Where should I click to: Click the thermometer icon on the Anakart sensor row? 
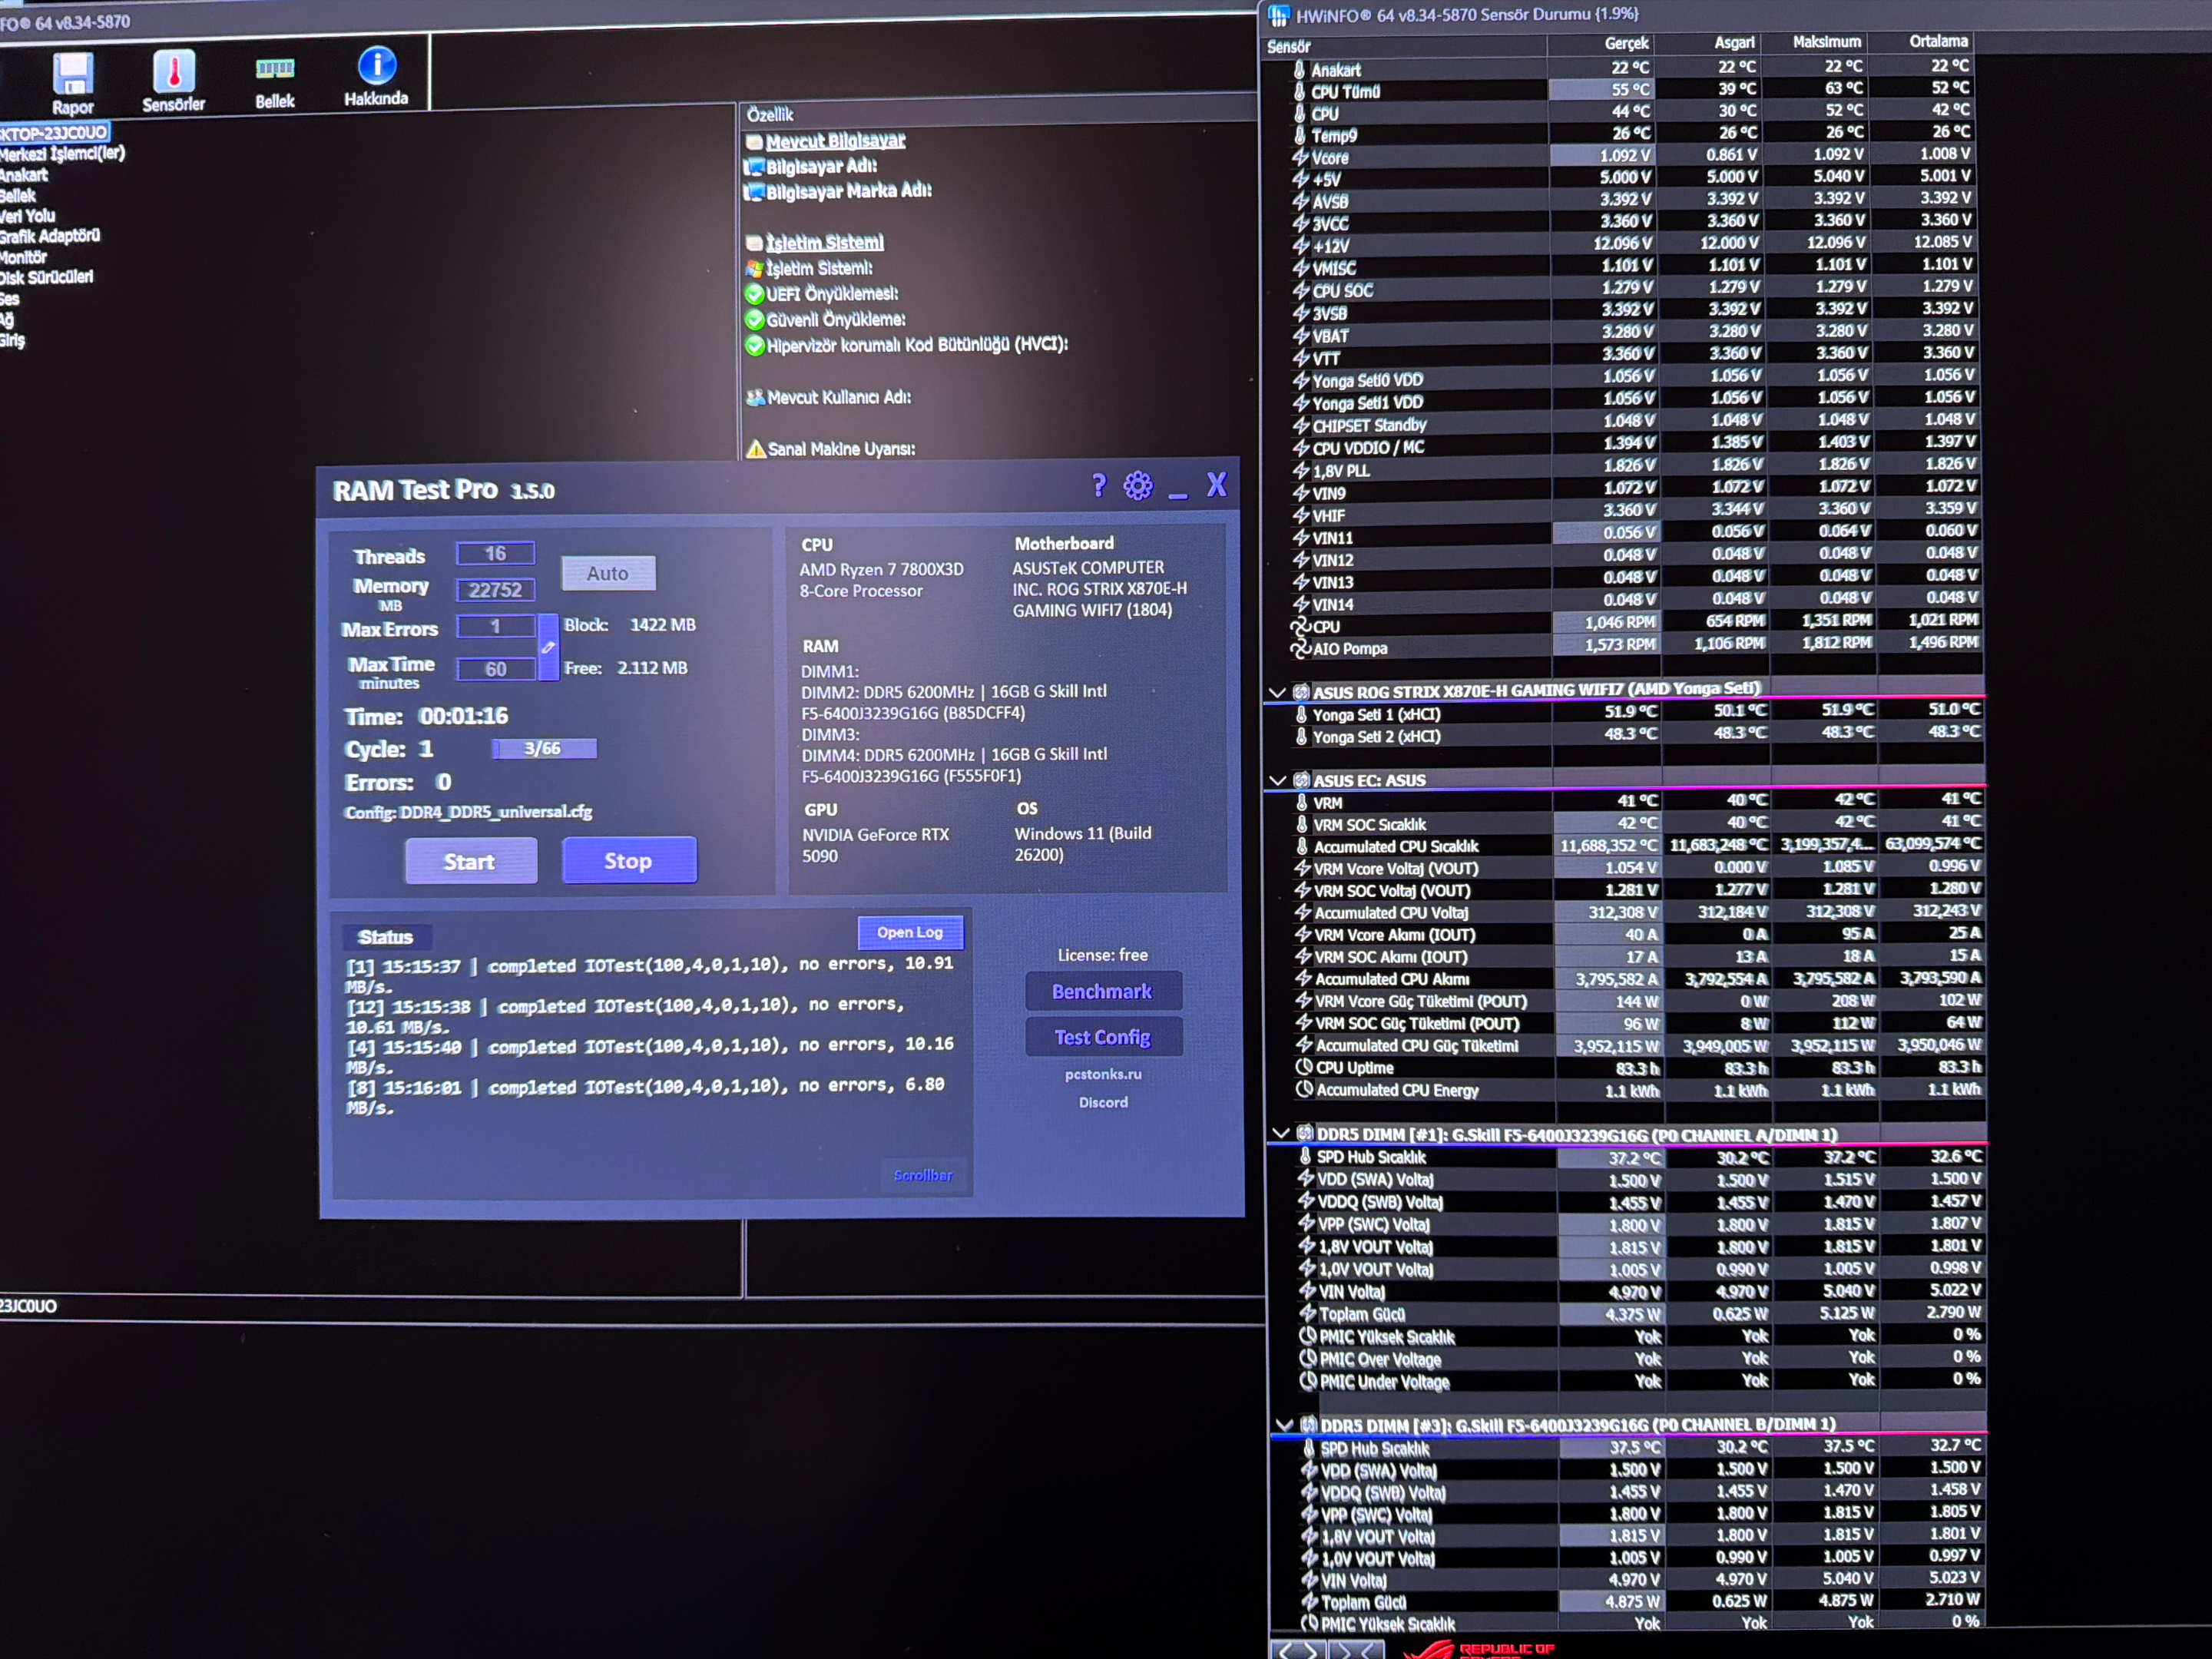tap(1299, 70)
